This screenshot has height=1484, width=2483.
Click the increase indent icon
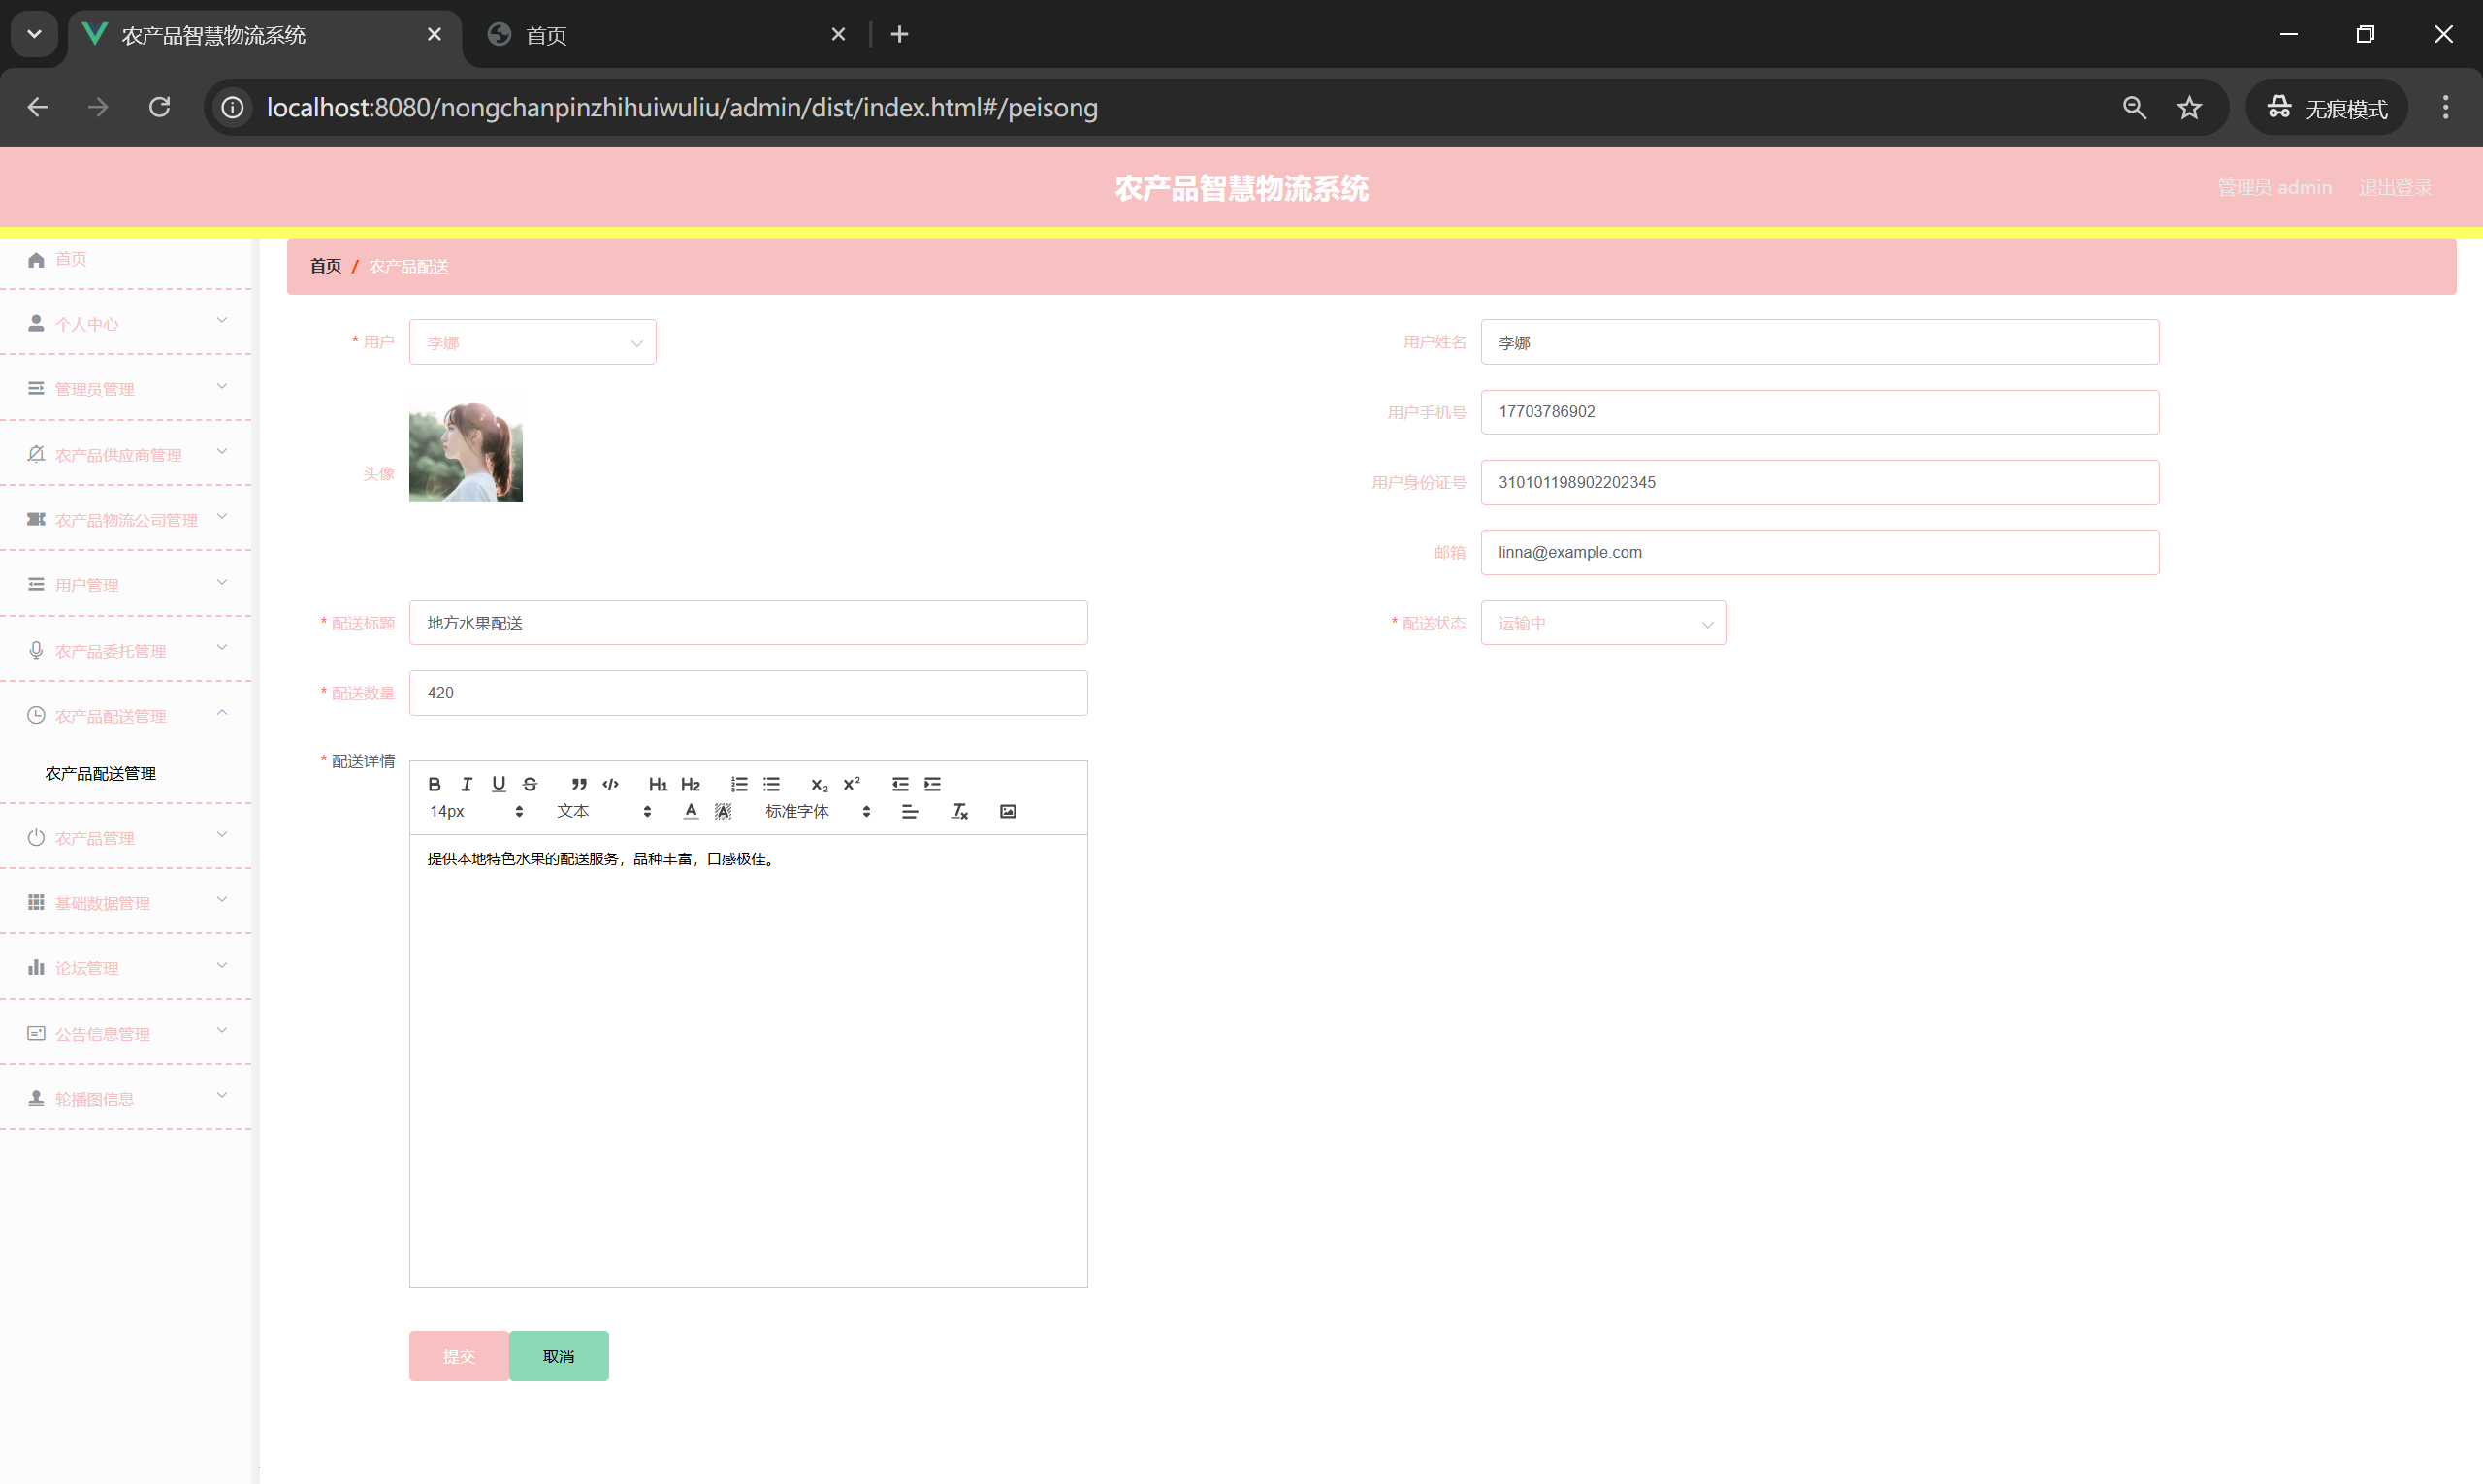pos(932,784)
